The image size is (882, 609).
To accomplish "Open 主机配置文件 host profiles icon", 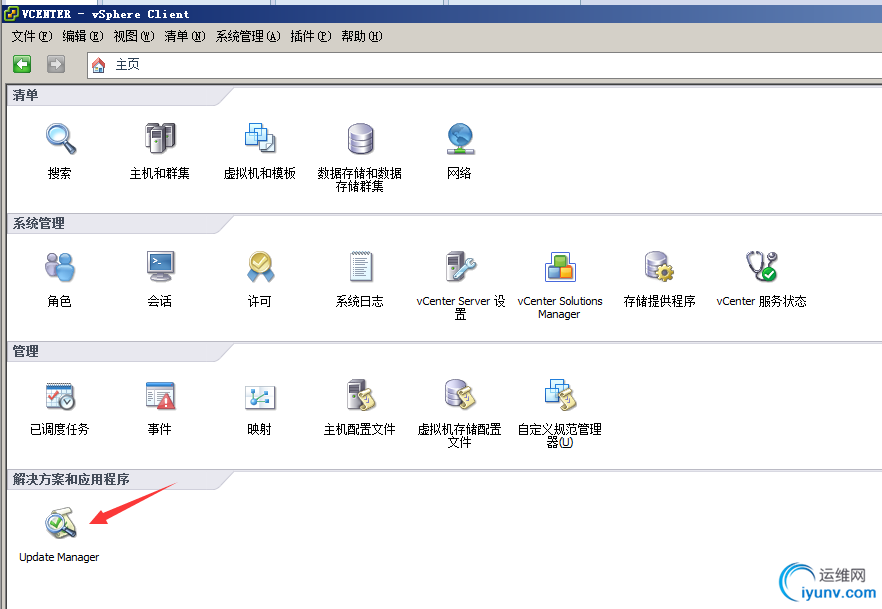I will point(360,395).
